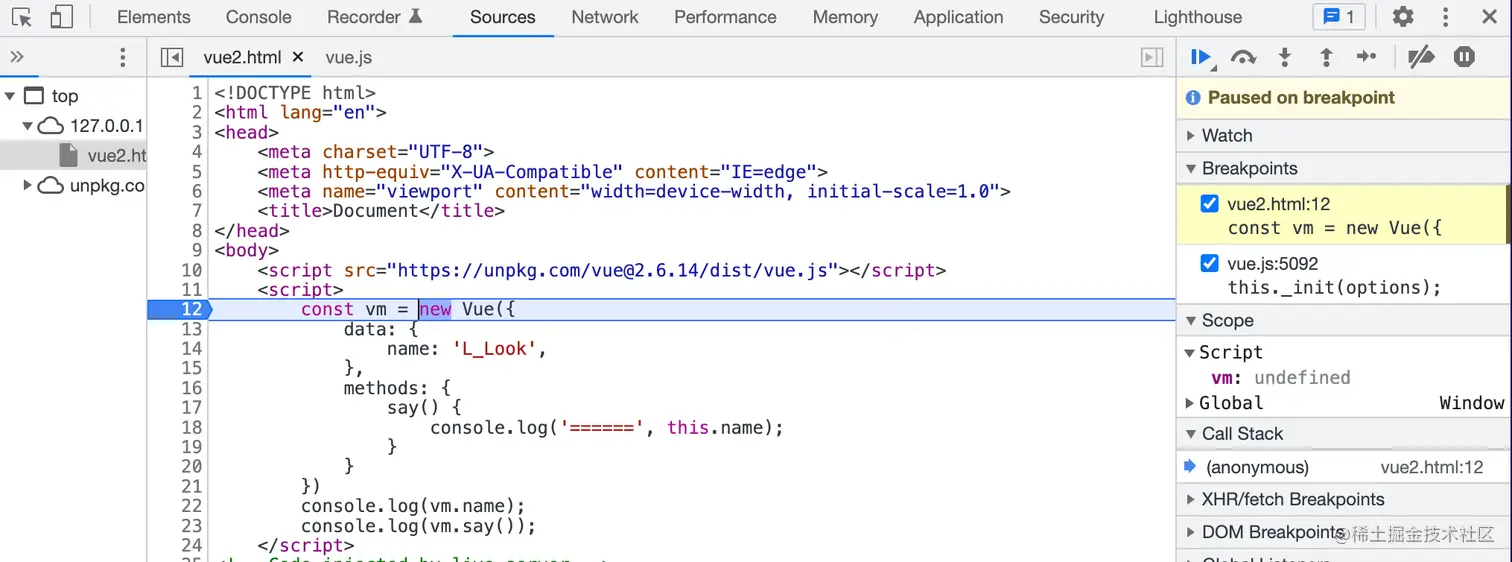Viewport: 1512px width, 562px height.
Task: Open DevTools settings gear
Action: [x=1403, y=17]
